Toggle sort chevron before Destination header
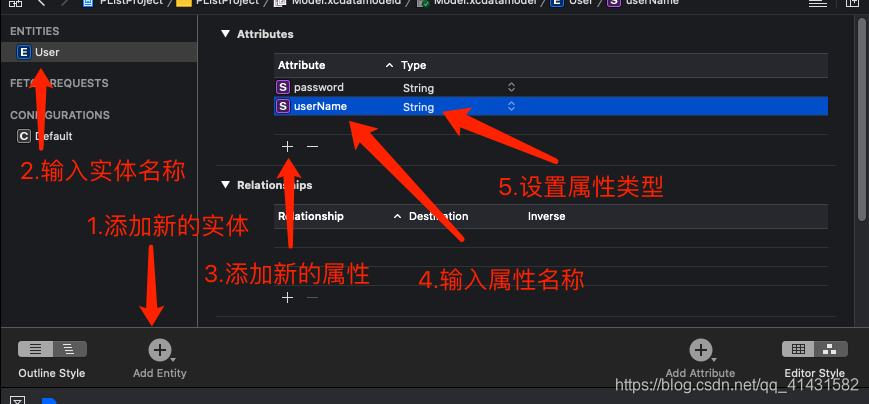 (x=397, y=216)
